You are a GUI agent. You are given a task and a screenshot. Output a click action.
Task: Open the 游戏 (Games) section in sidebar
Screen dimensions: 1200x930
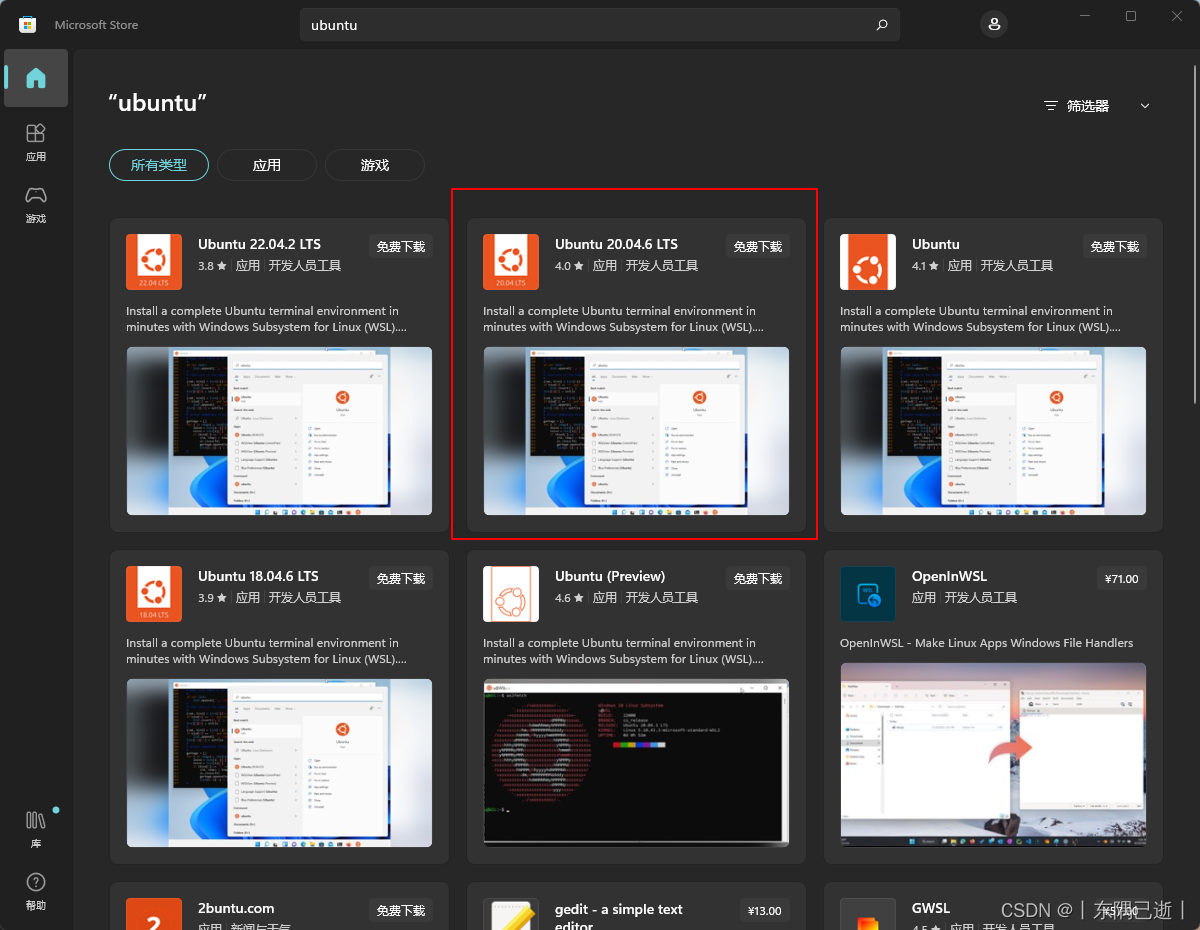point(36,204)
